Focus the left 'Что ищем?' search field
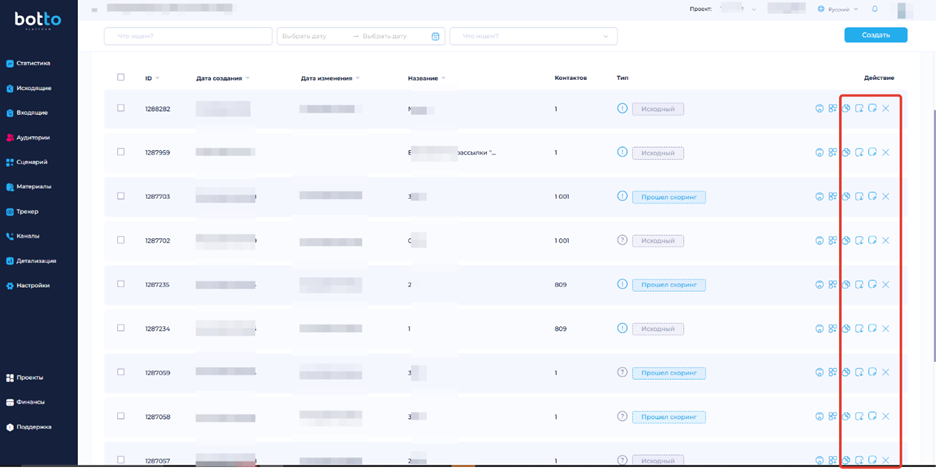The width and height of the screenshot is (936, 469). tap(188, 36)
